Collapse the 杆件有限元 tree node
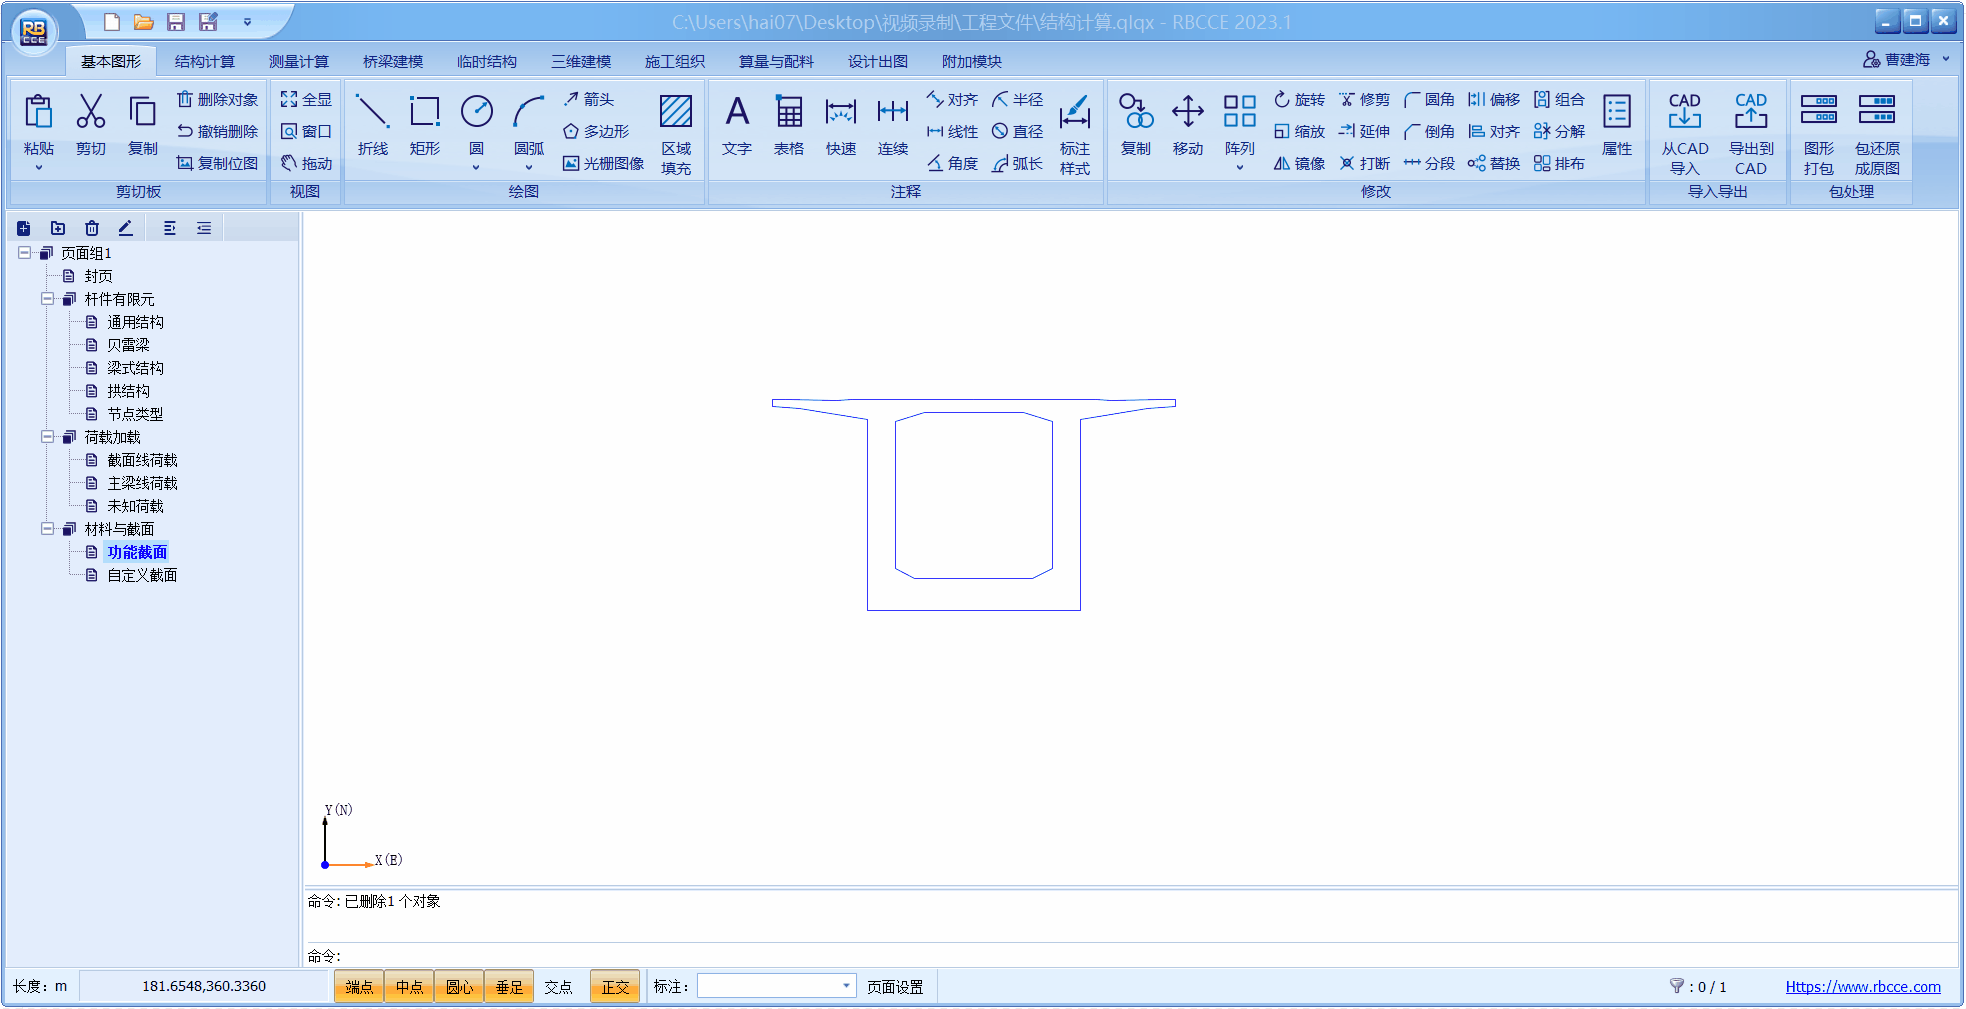Screen dimensions: 1966x1009 coord(47,299)
